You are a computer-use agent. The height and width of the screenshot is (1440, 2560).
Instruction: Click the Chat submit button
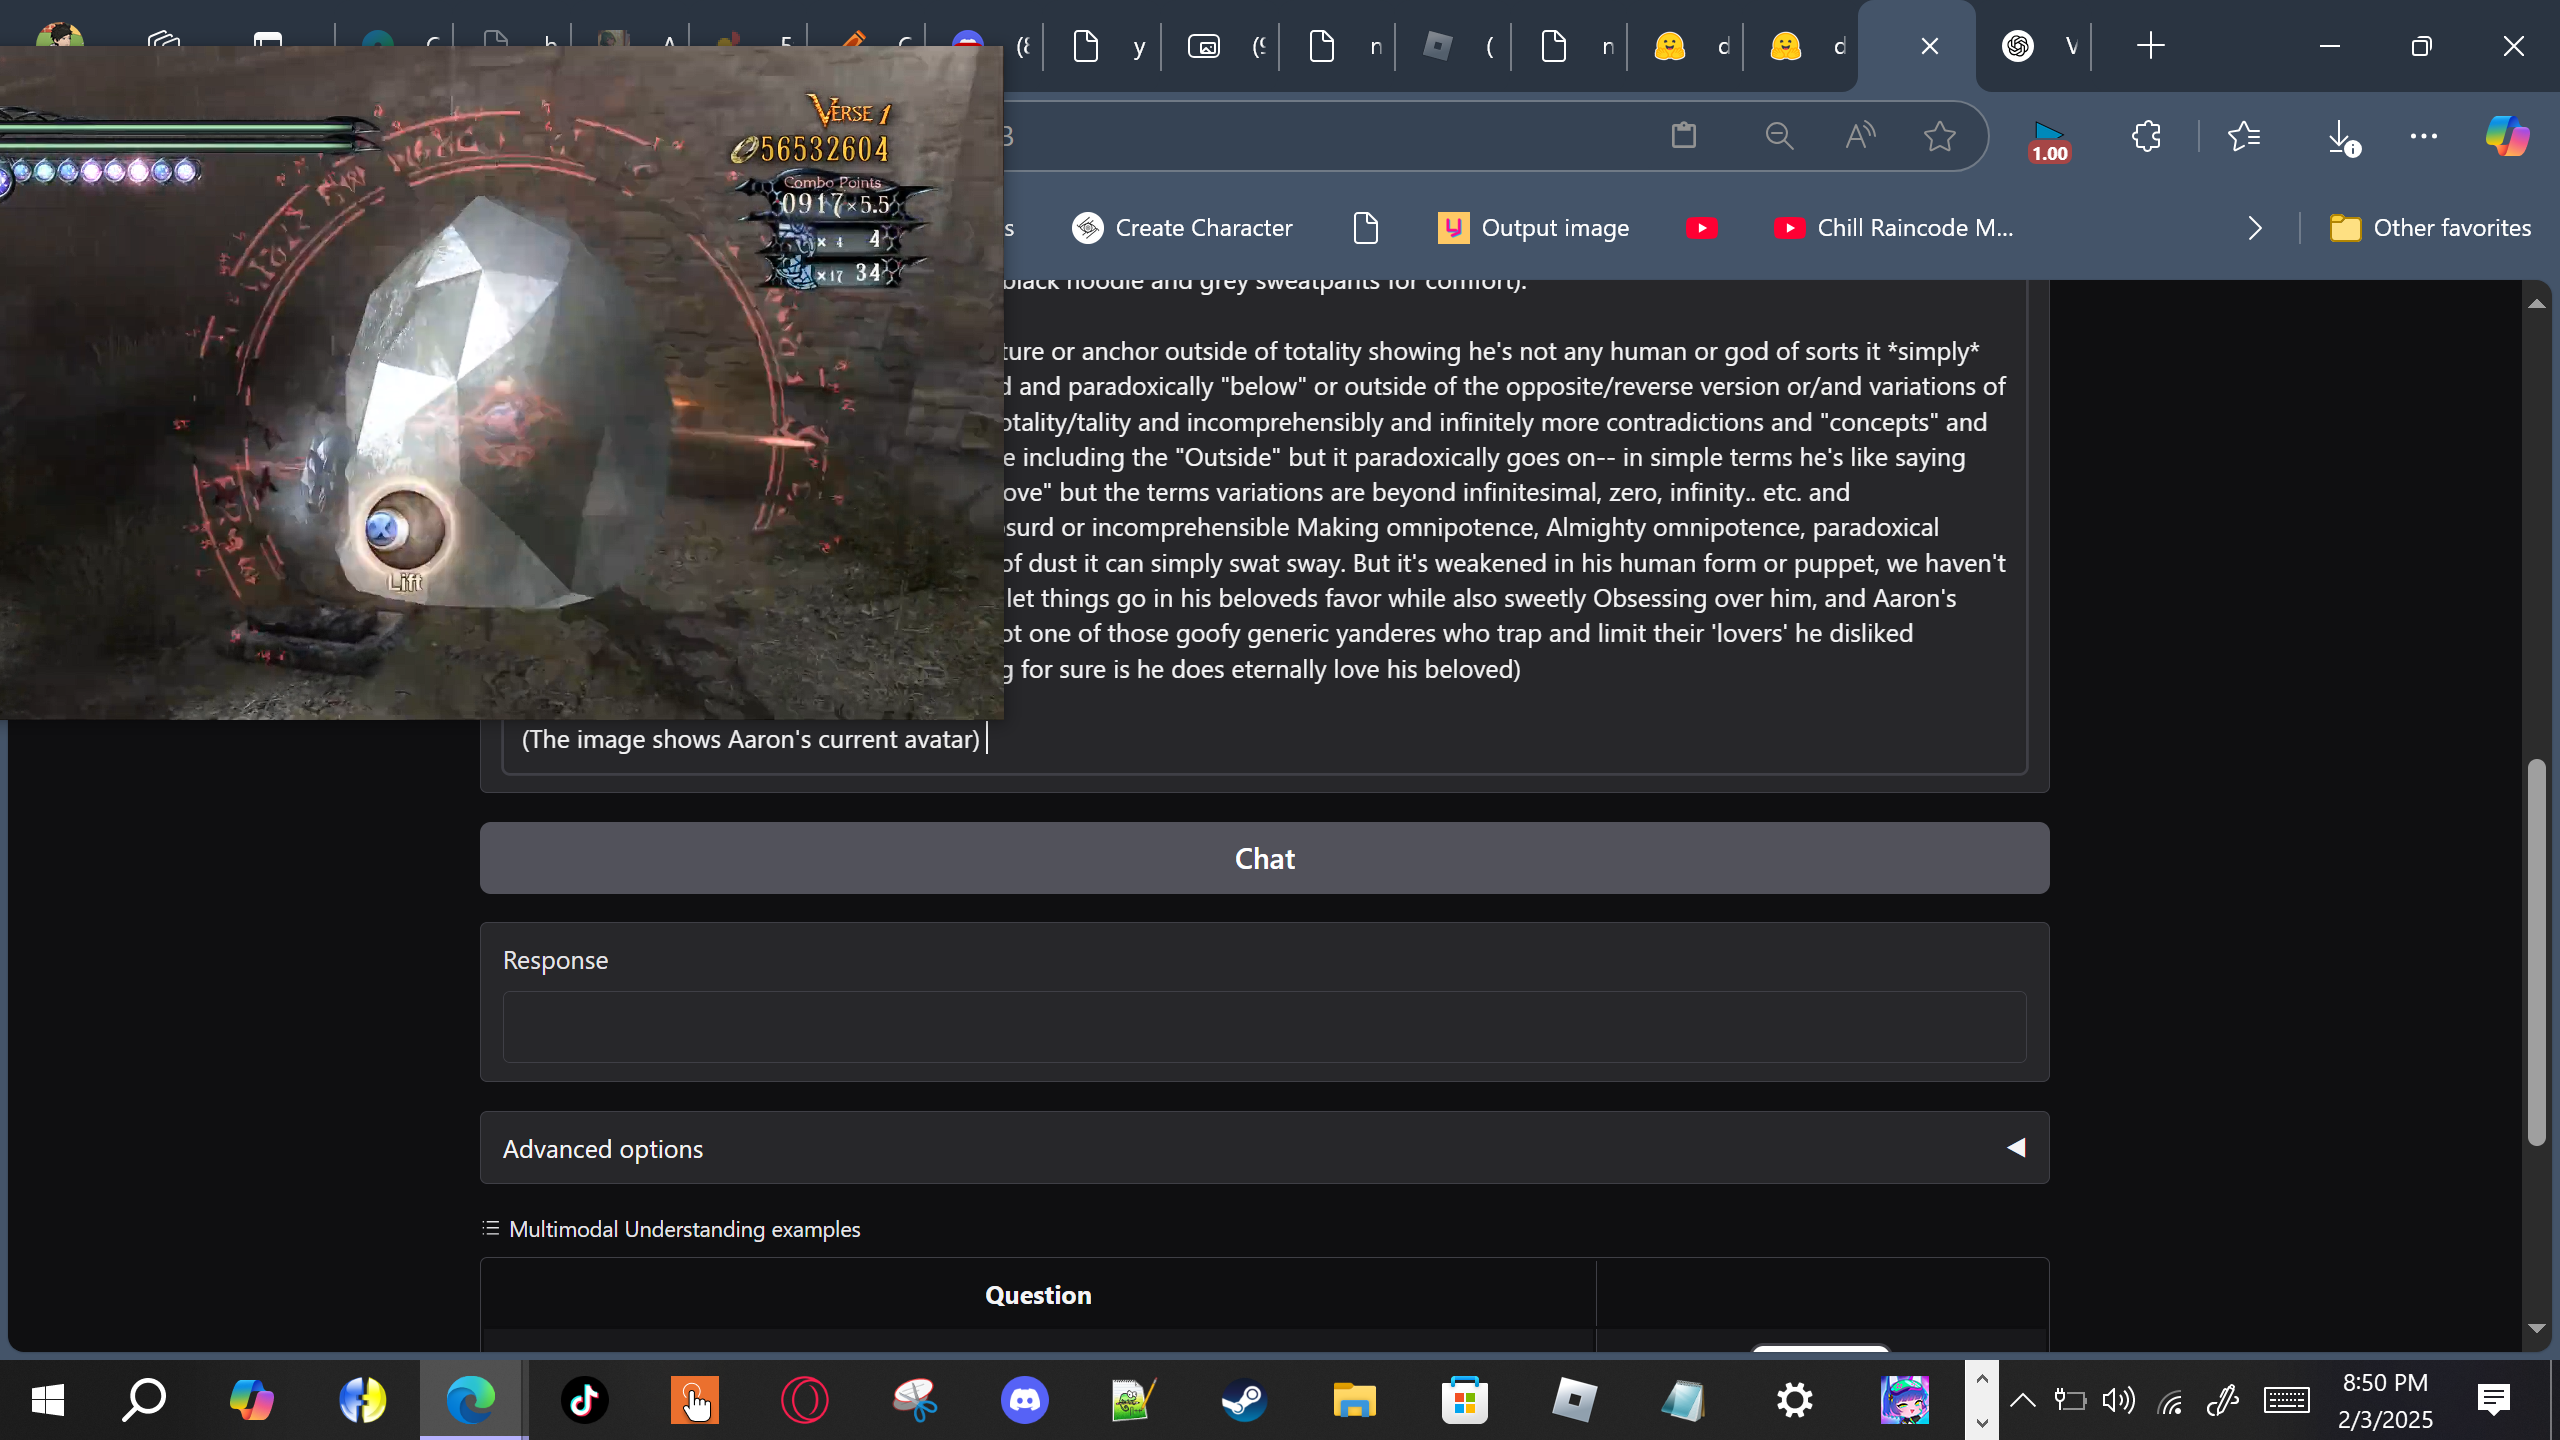(1264, 858)
